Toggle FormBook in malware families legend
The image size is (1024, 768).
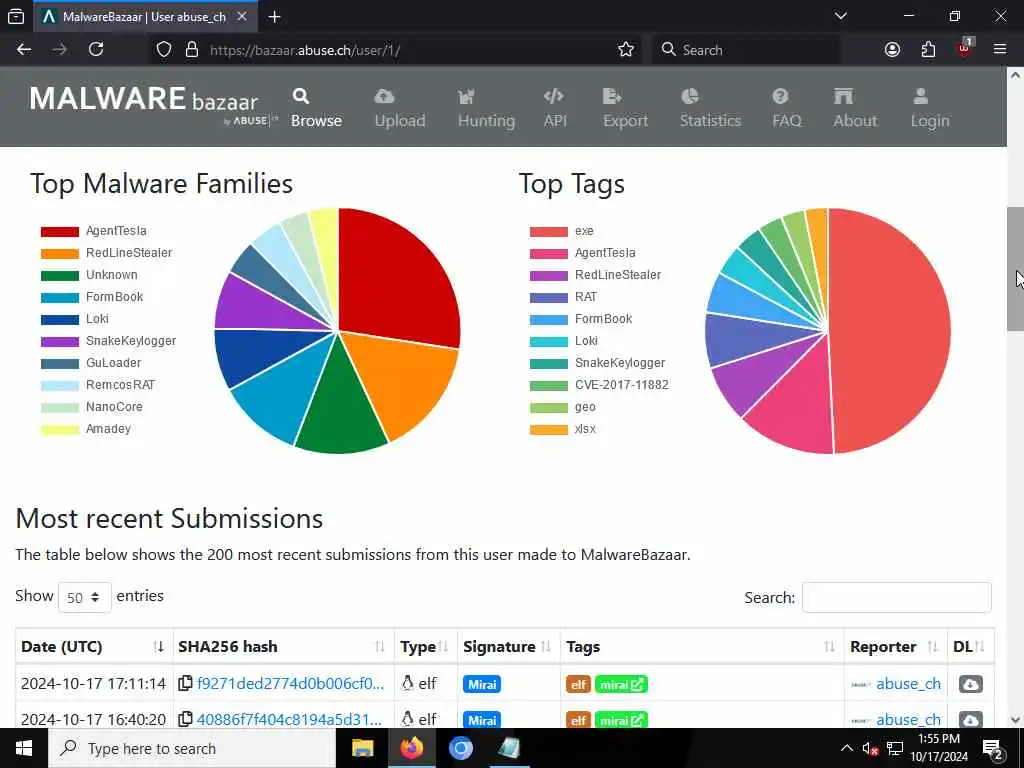click(92, 297)
